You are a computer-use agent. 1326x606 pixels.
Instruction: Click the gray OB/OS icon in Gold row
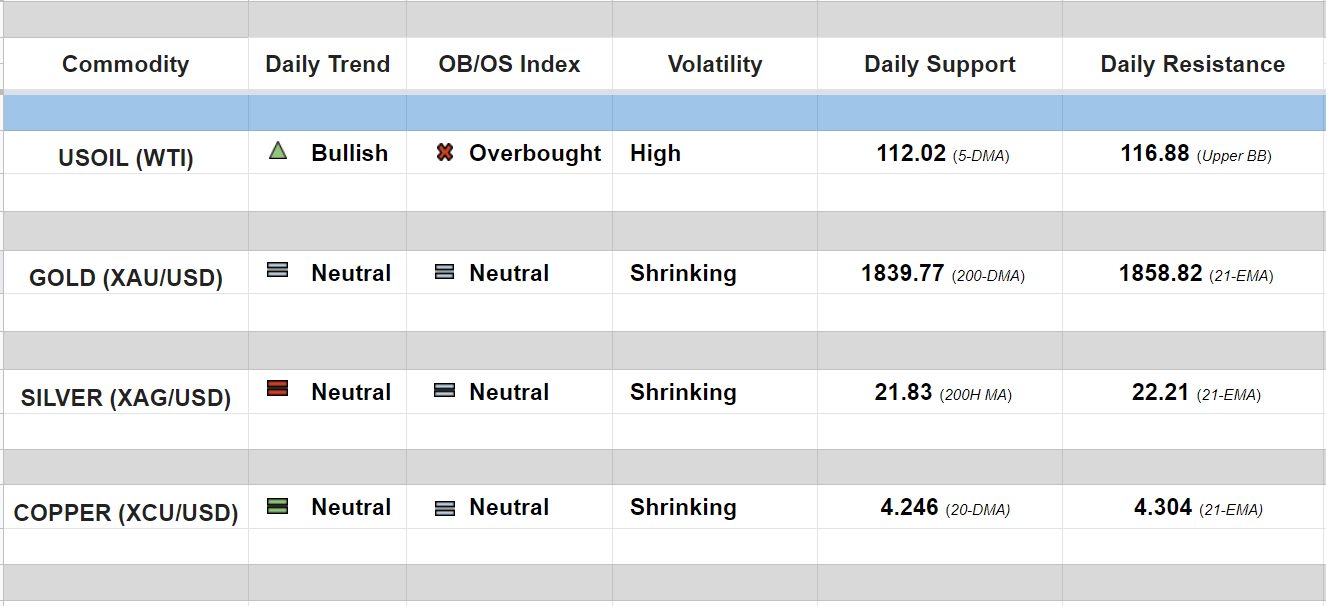pyautogui.click(x=445, y=272)
